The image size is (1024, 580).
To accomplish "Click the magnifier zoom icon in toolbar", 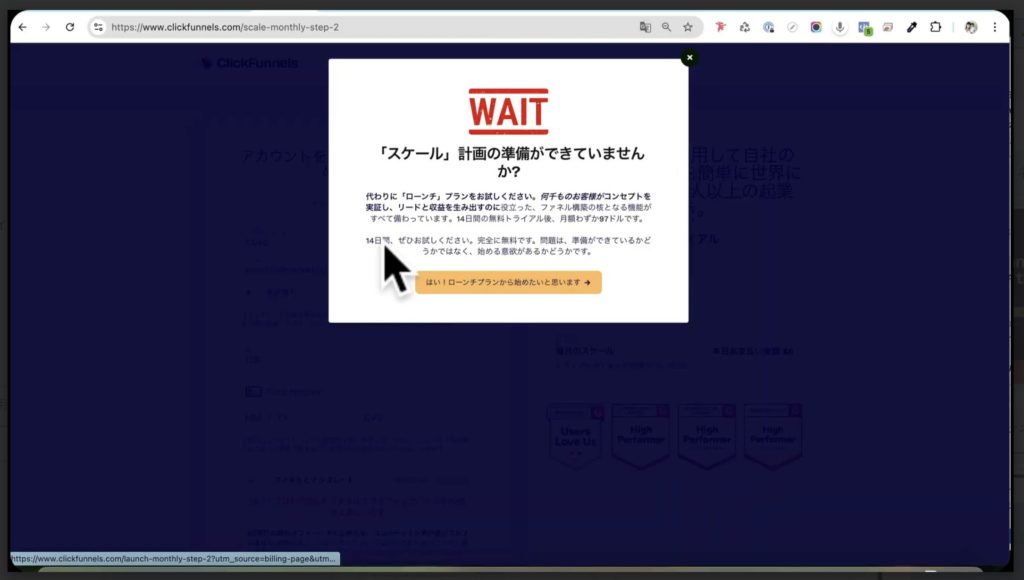I will [666, 27].
